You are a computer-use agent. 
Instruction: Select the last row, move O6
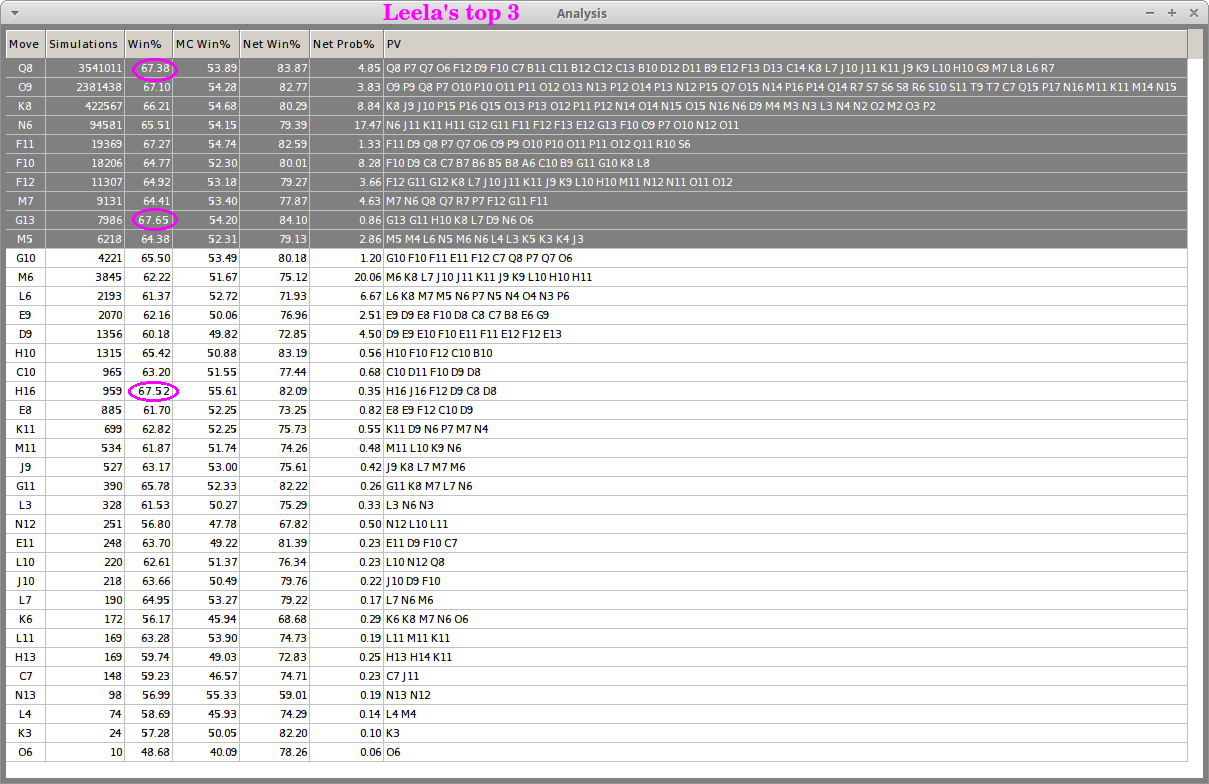[x=25, y=752]
